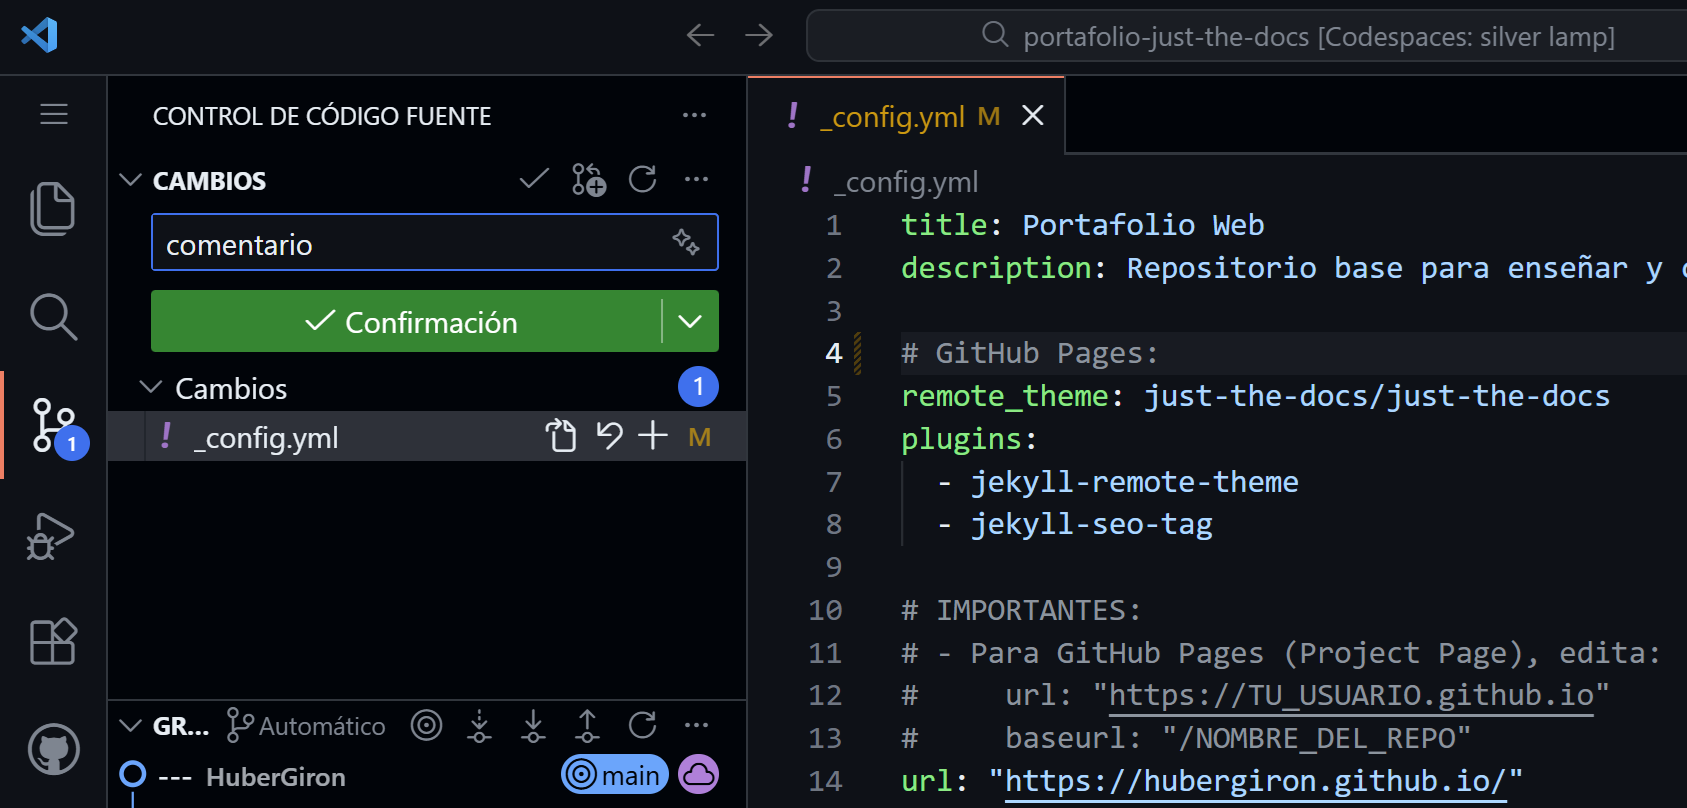Click 'Portafolio Web' title value
This screenshot has height=808, width=1687.
(x=1143, y=225)
